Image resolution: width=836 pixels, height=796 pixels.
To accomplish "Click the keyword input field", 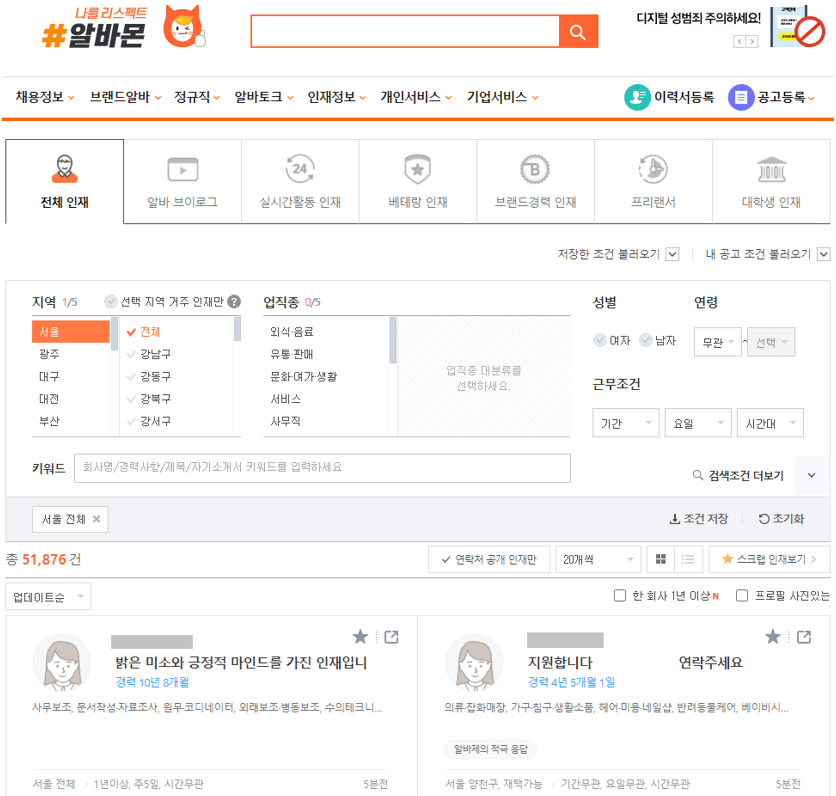I will (323, 468).
